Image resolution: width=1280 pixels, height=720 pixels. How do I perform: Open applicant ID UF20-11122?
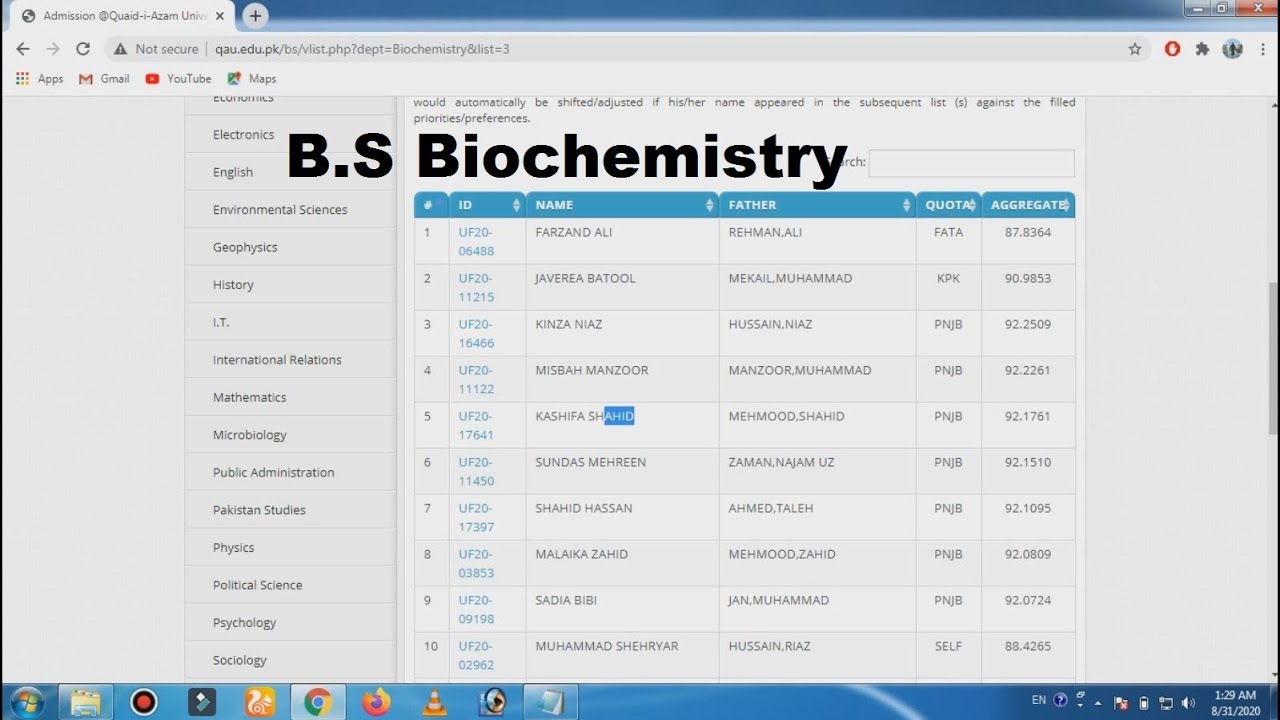pos(476,379)
